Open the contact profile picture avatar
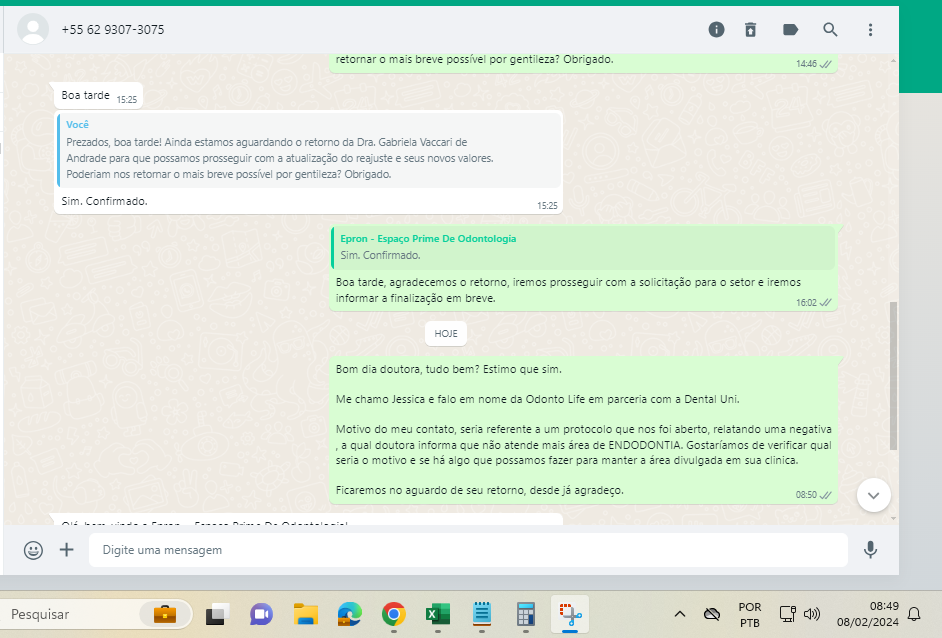942x638 pixels. [x=33, y=29]
